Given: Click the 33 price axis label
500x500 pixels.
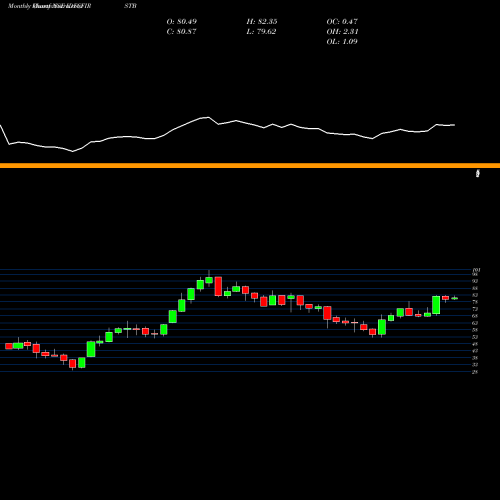Looking at the screenshot, I should pyautogui.click(x=475, y=365).
